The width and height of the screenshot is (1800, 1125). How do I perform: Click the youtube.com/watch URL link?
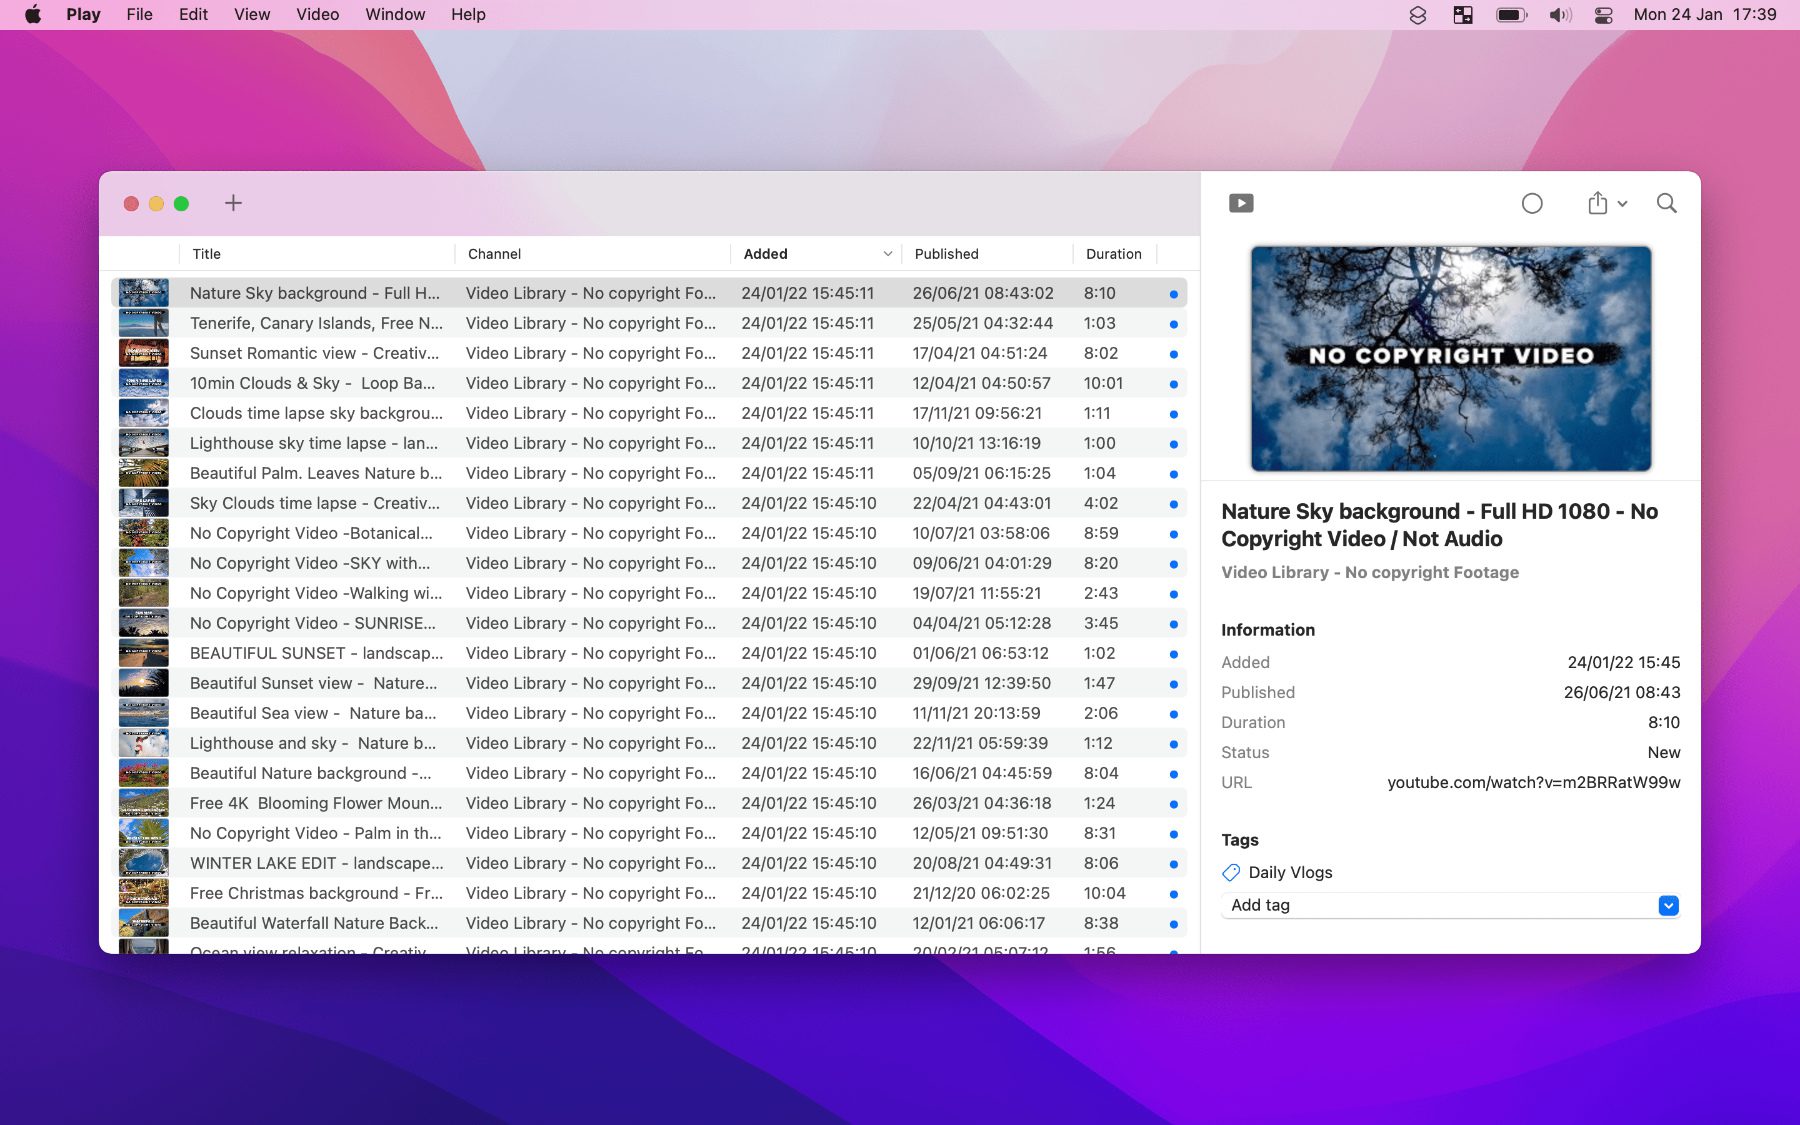tap(1533, 782)
